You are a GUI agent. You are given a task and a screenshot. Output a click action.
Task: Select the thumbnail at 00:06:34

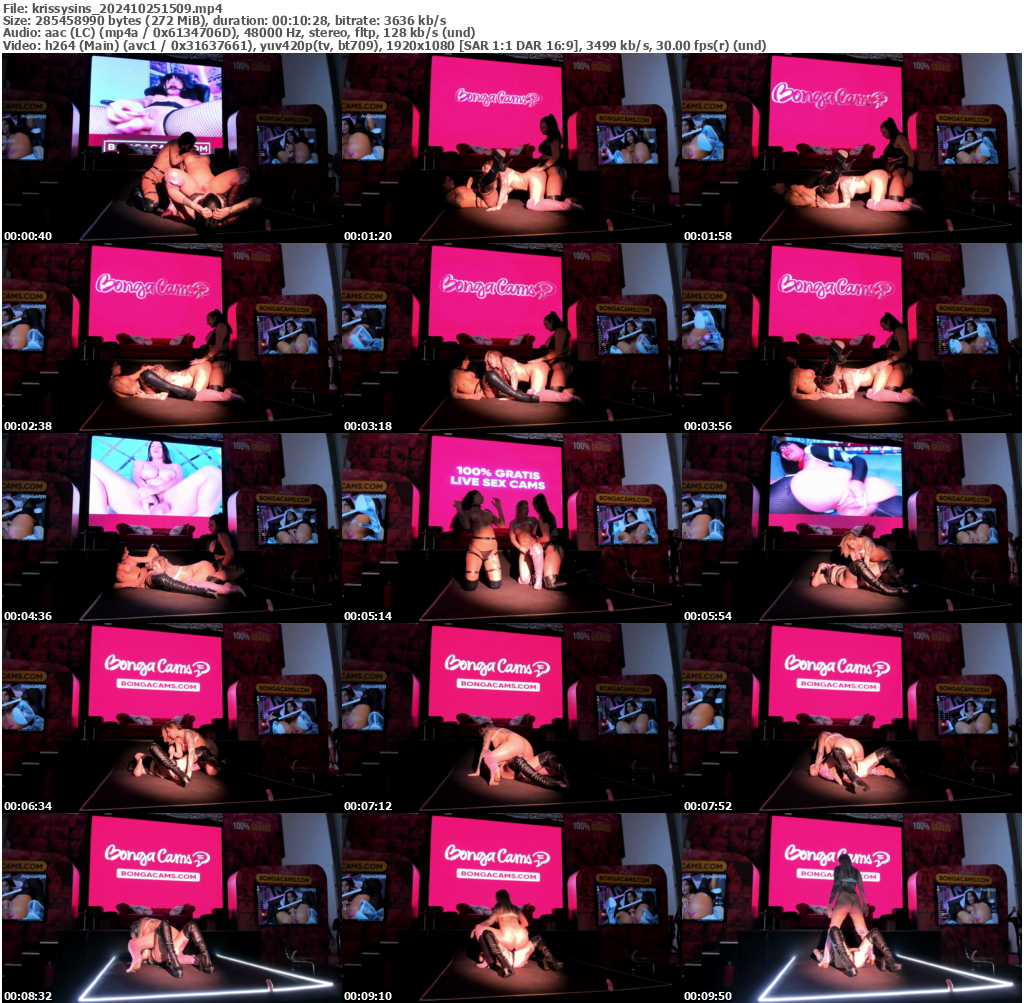point(170,715)
